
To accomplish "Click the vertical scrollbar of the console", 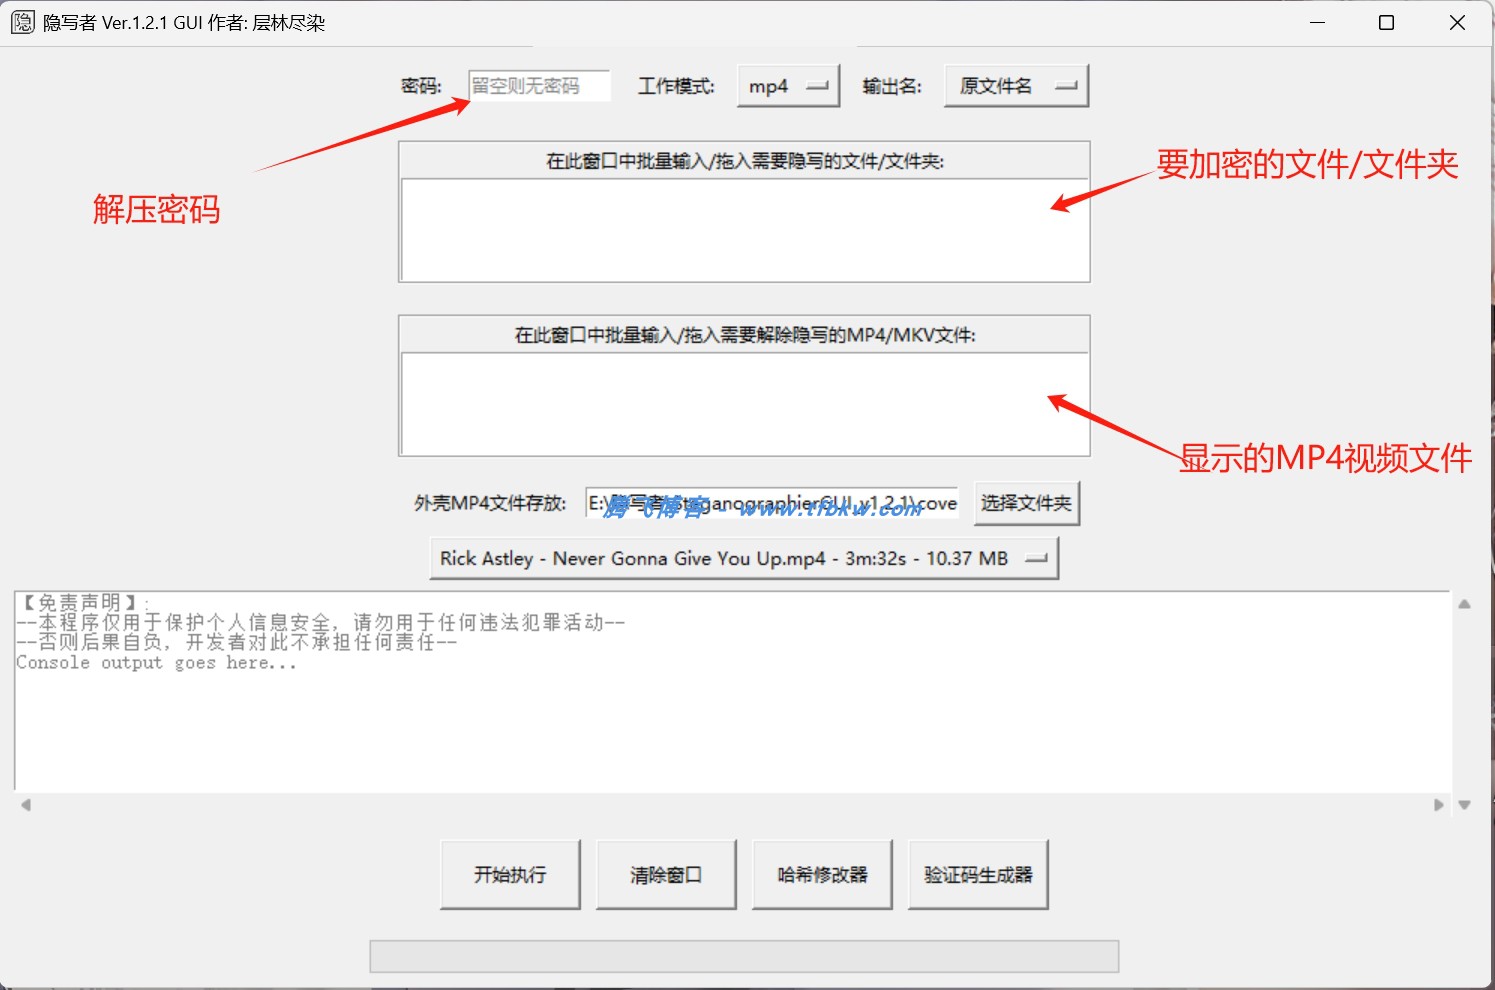I will click(x=1464, y=700).
